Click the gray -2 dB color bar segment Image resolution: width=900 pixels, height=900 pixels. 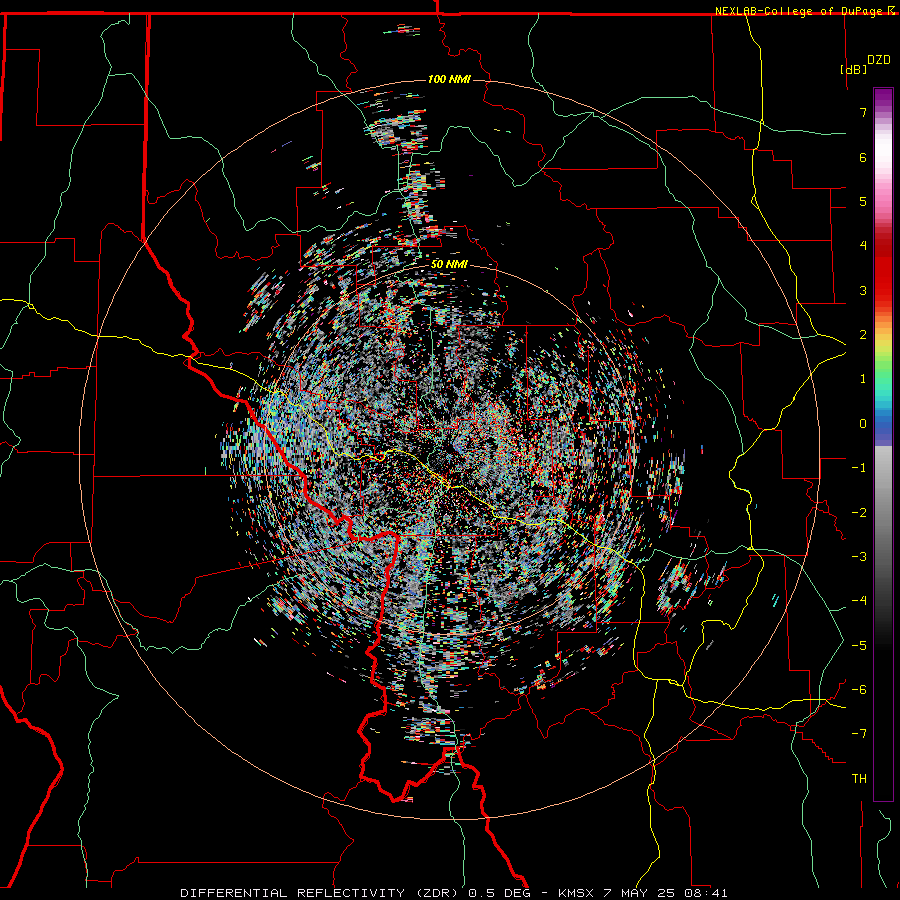[883, 513]
